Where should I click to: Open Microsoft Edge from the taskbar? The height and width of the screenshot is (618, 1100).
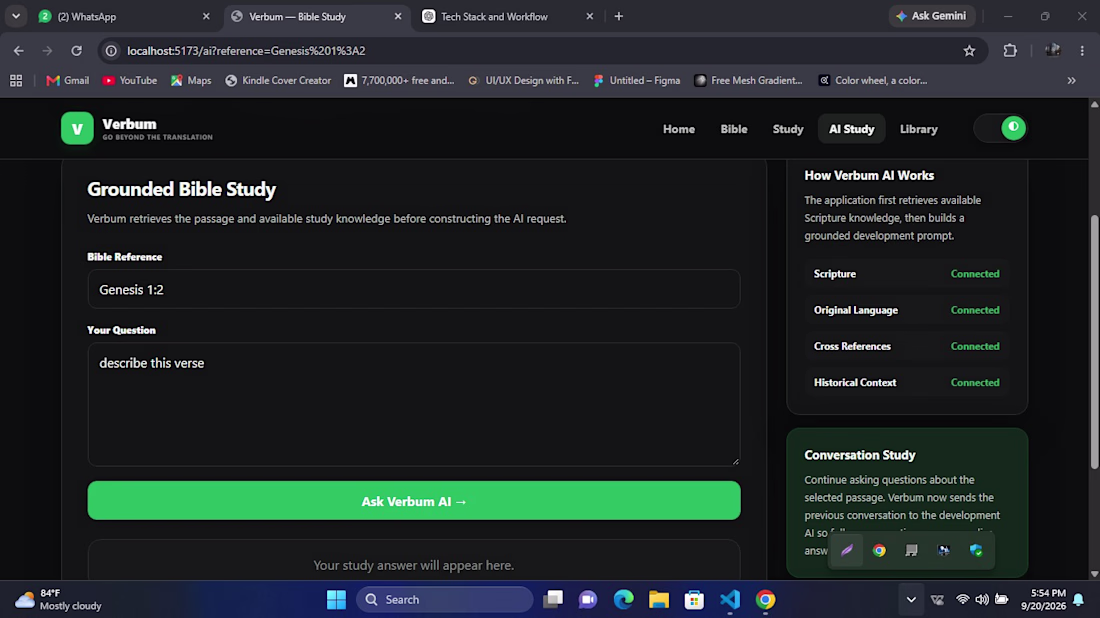click(x=623, y=600)
